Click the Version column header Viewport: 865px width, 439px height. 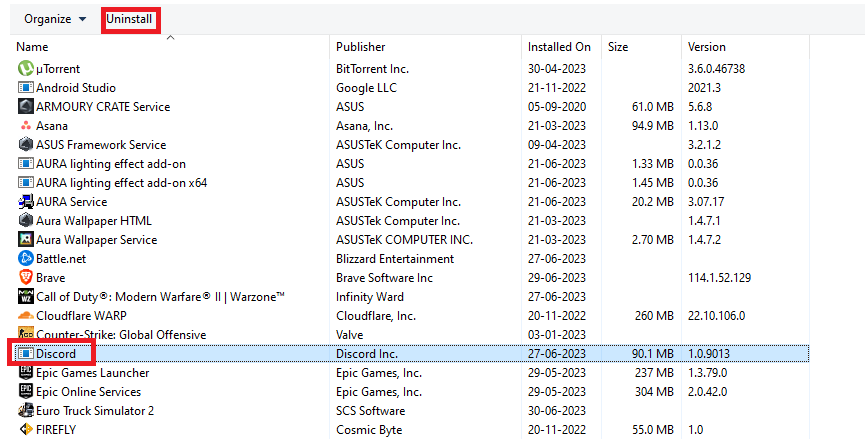(707, 47)
